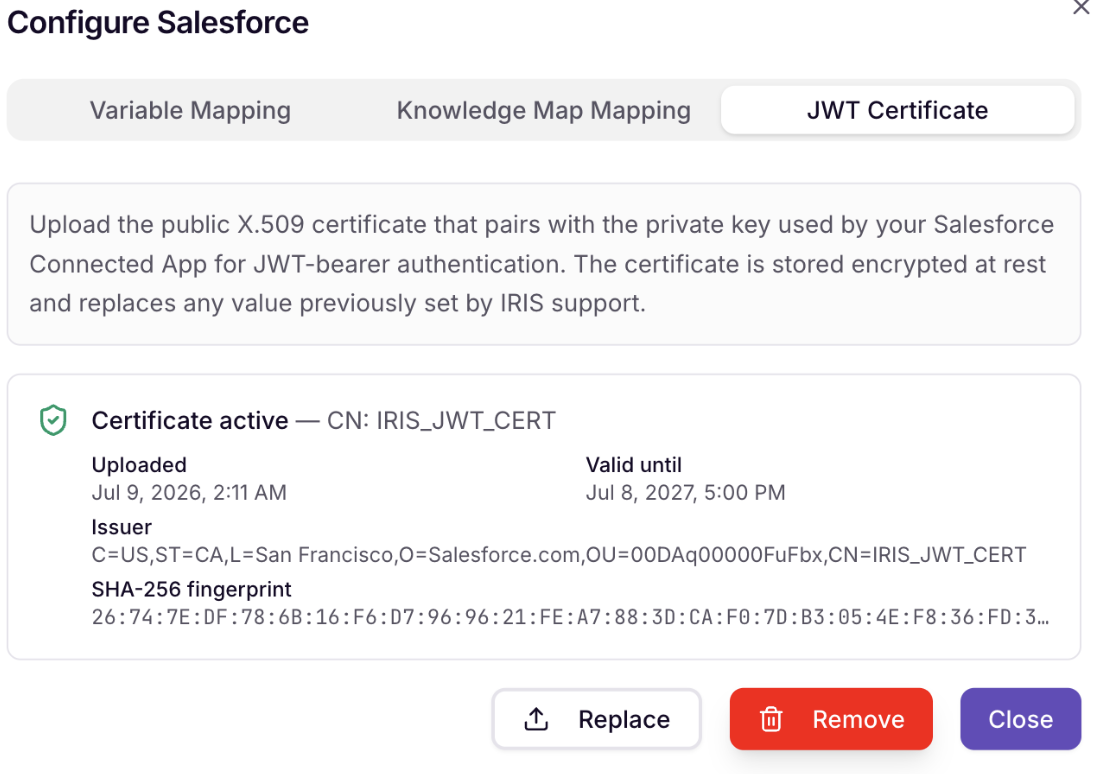Click the Valid until date value
The height and width of the screenshot is (774, 1104).
click(685, 492)
